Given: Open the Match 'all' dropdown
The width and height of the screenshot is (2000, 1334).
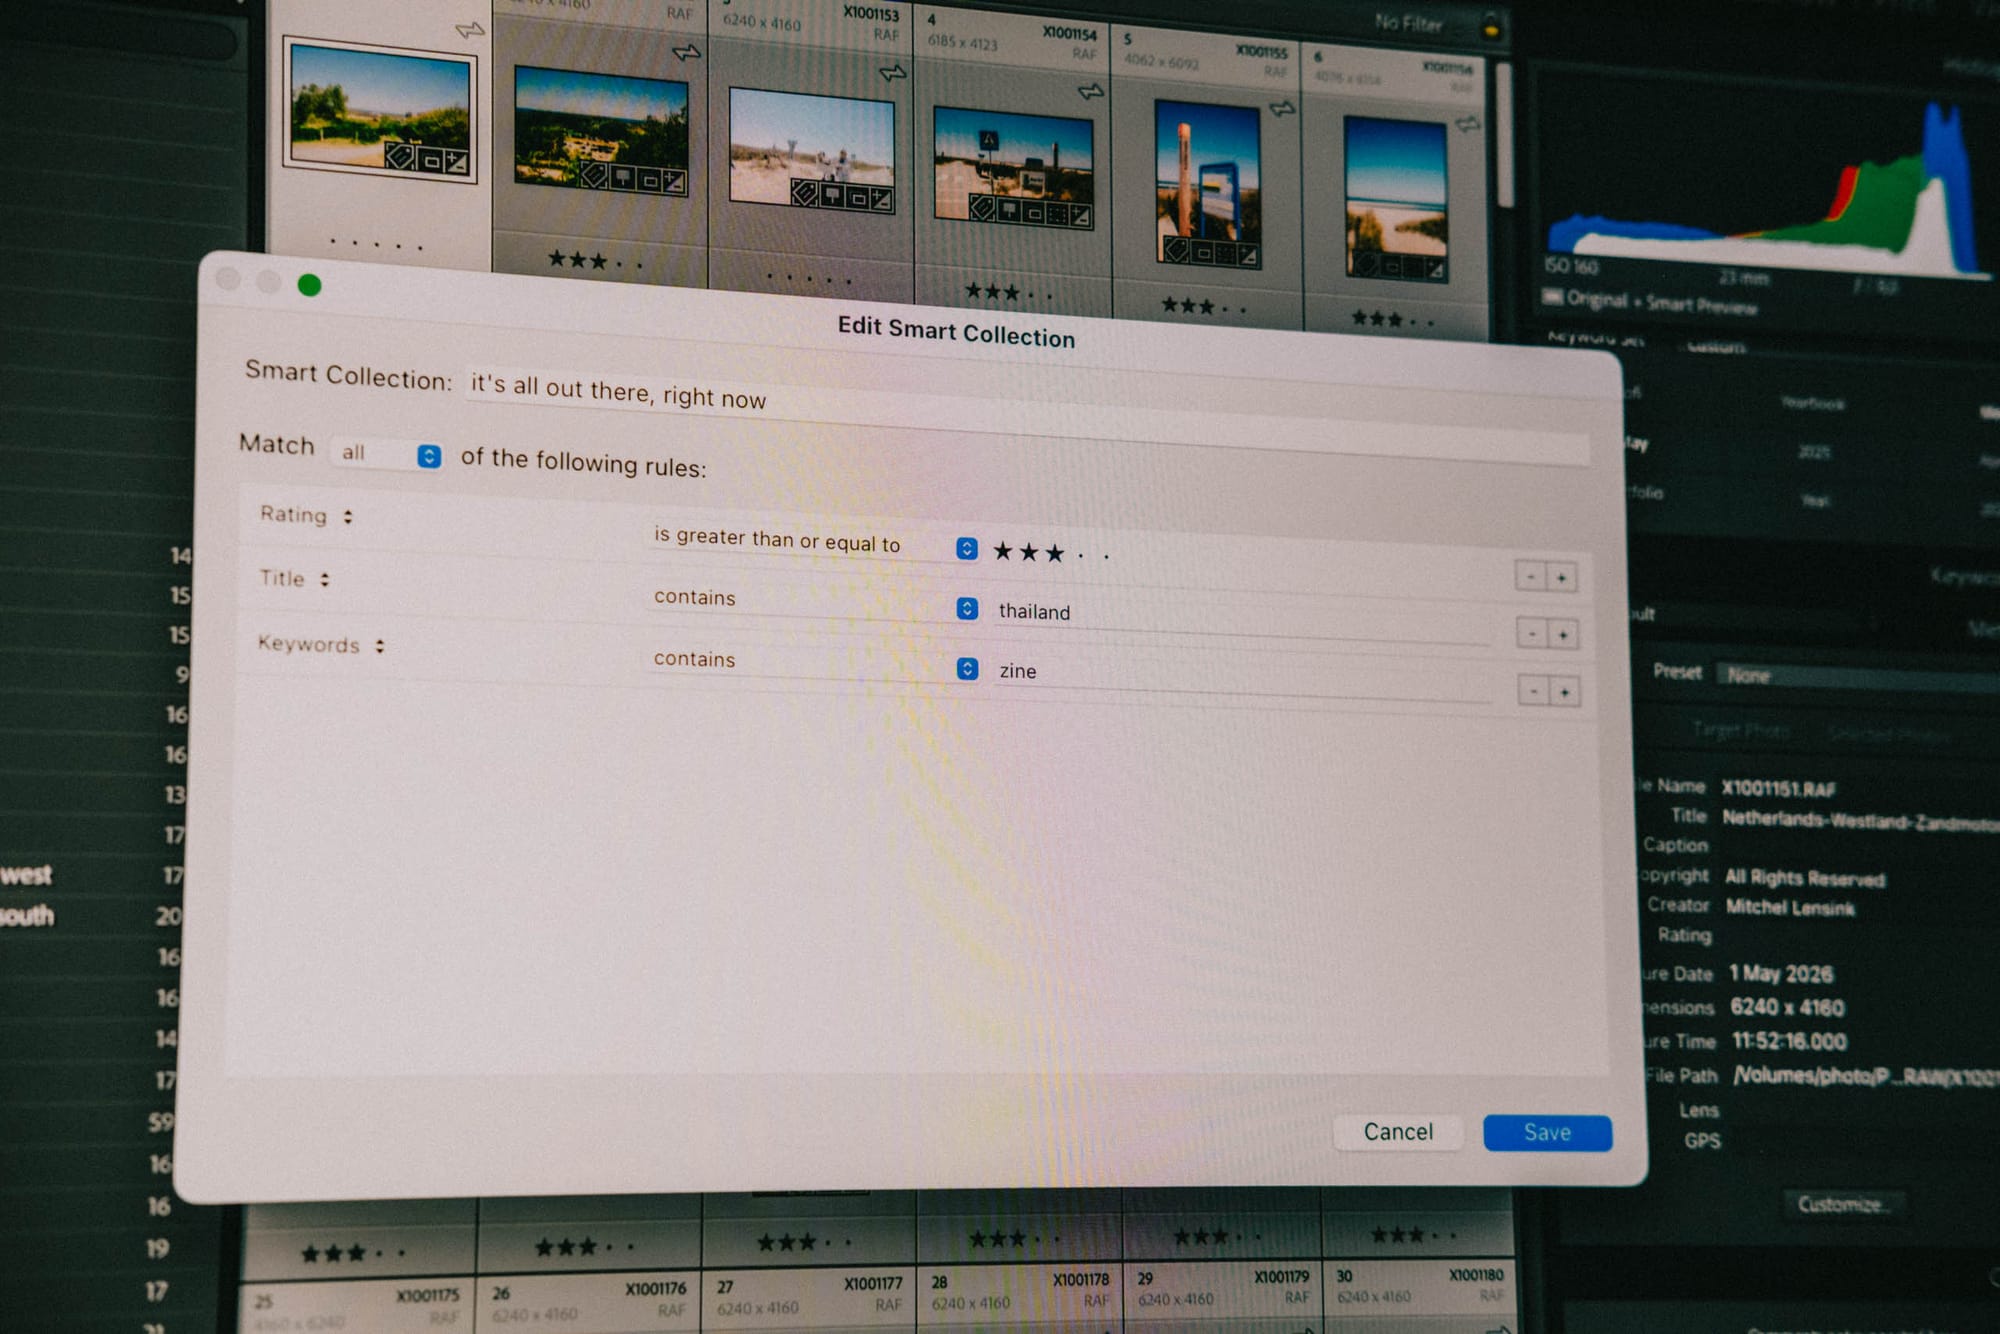Looking at the screenshot, I should [386, 454].
